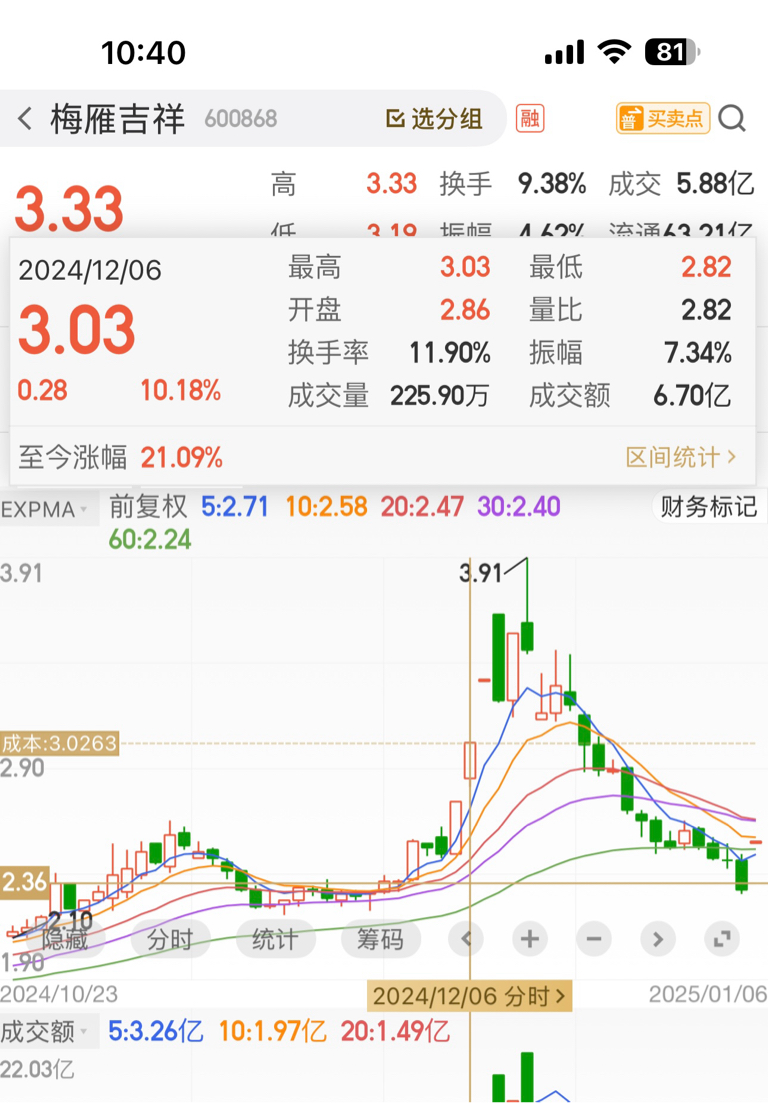Tap 隐藏 to hide chart toolbar
This screenshot has width=768, height=1103.
pos(65,938)
